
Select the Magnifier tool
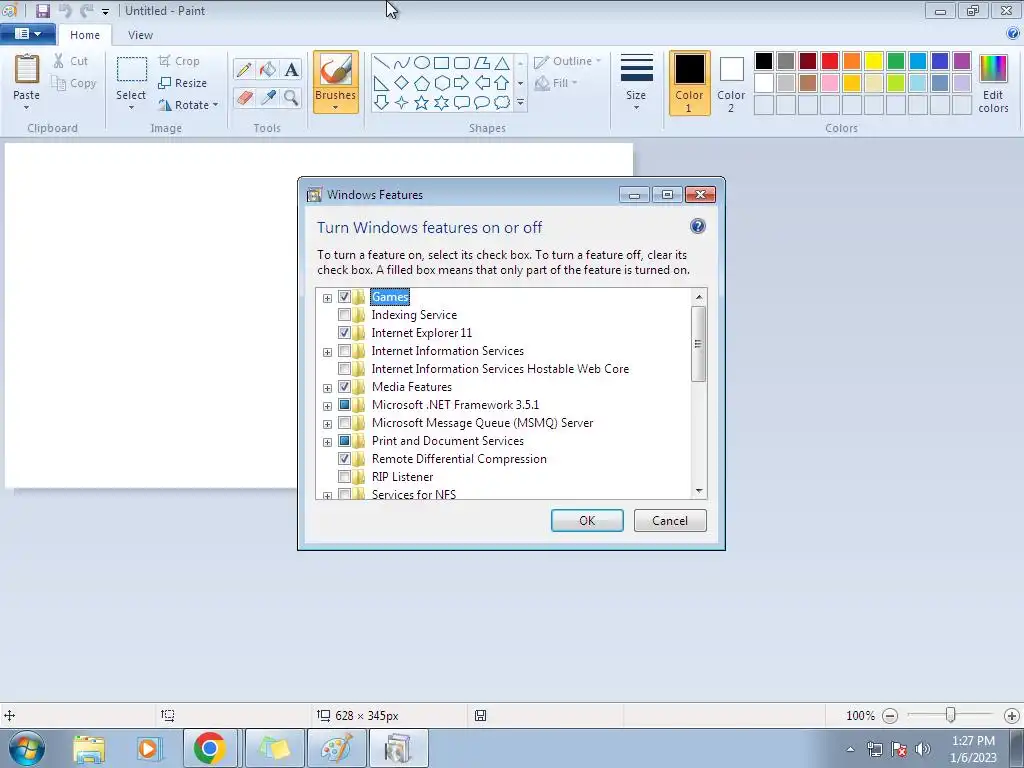291,98
